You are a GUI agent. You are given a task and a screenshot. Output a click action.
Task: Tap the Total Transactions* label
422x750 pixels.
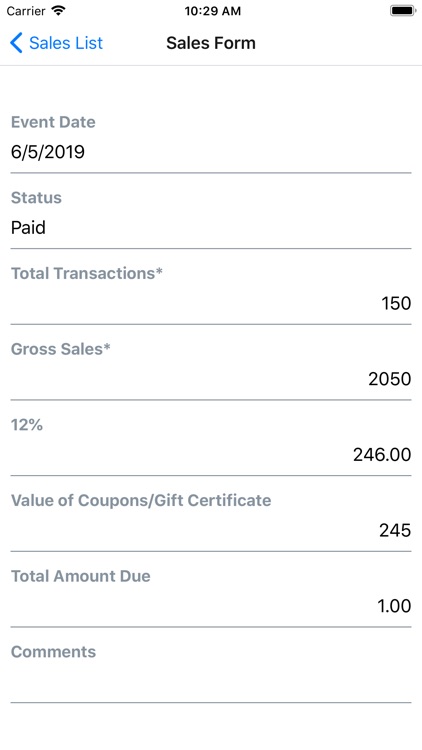(x=87, y=273)
